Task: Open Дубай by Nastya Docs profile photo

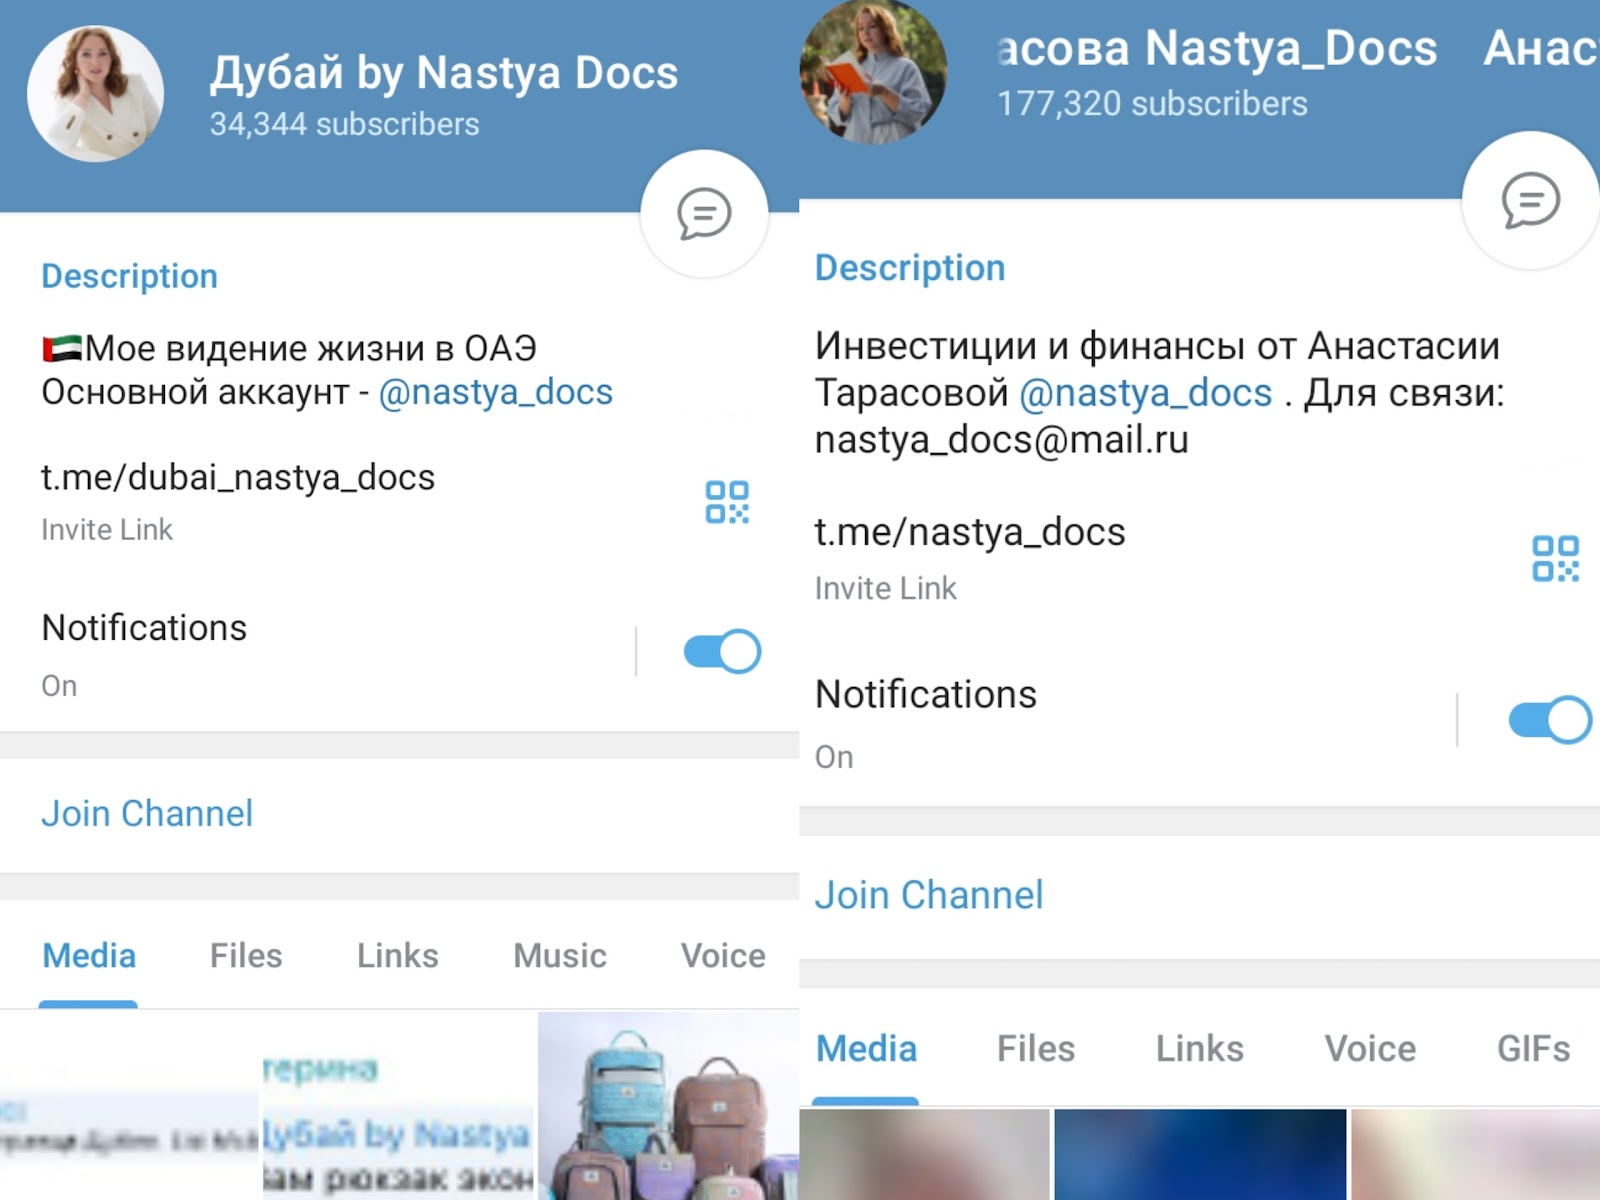Action: click(95, 94)
